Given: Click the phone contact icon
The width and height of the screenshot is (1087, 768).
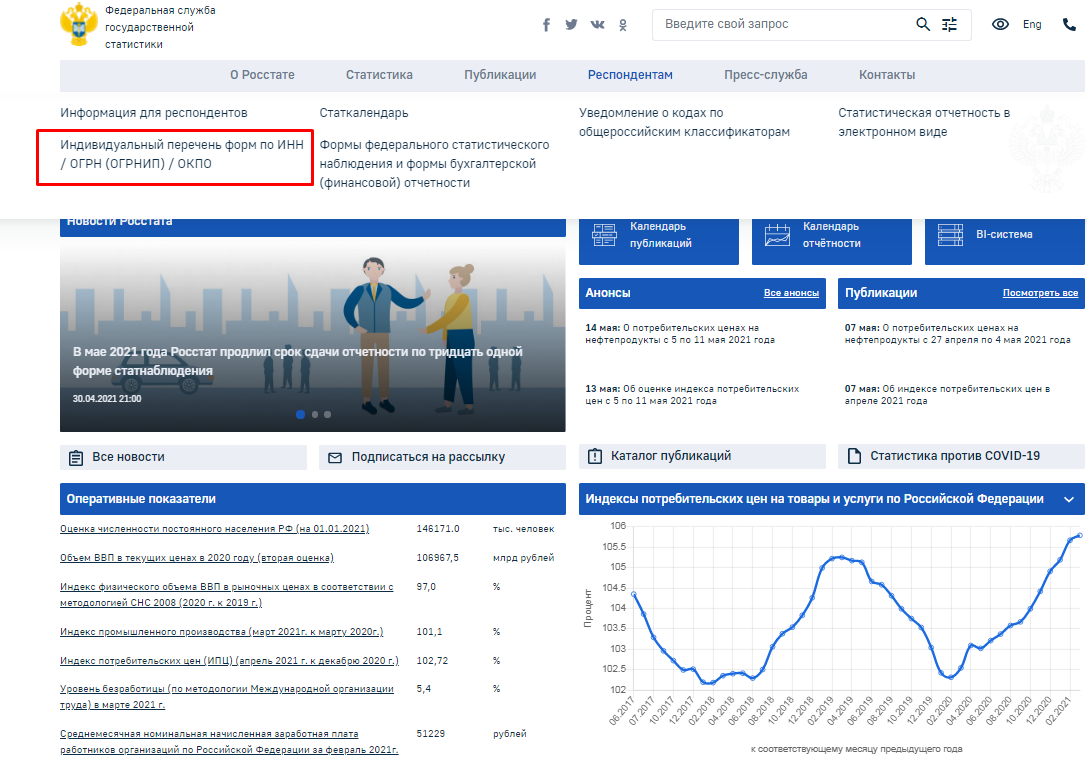Looking at the screenshot, I should coord(1069,25).
